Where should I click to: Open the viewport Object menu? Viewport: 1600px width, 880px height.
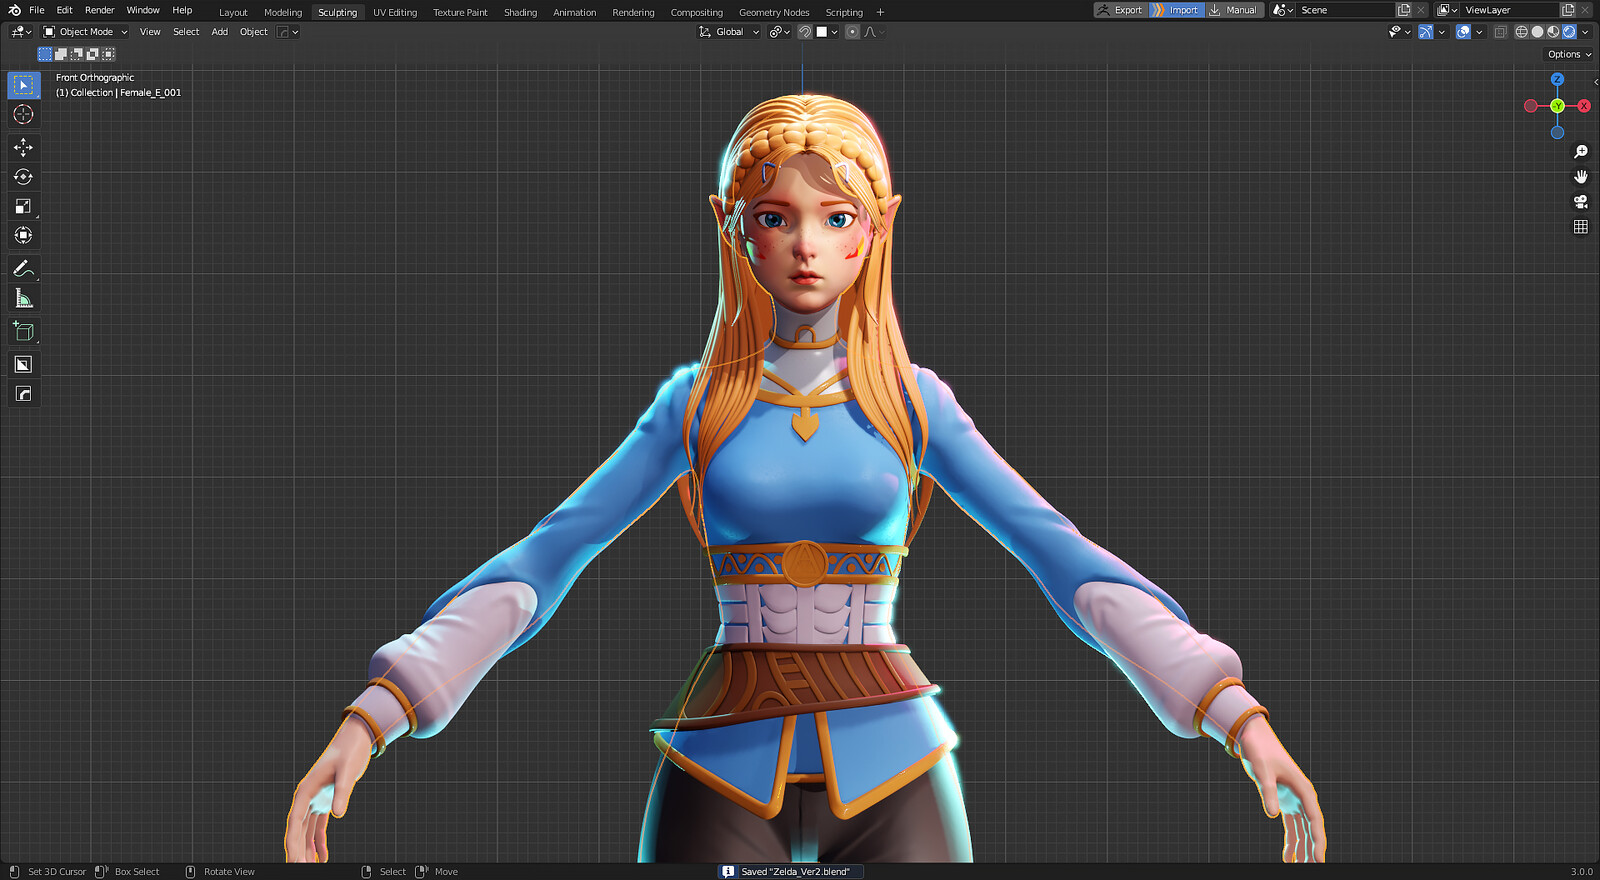254,32
